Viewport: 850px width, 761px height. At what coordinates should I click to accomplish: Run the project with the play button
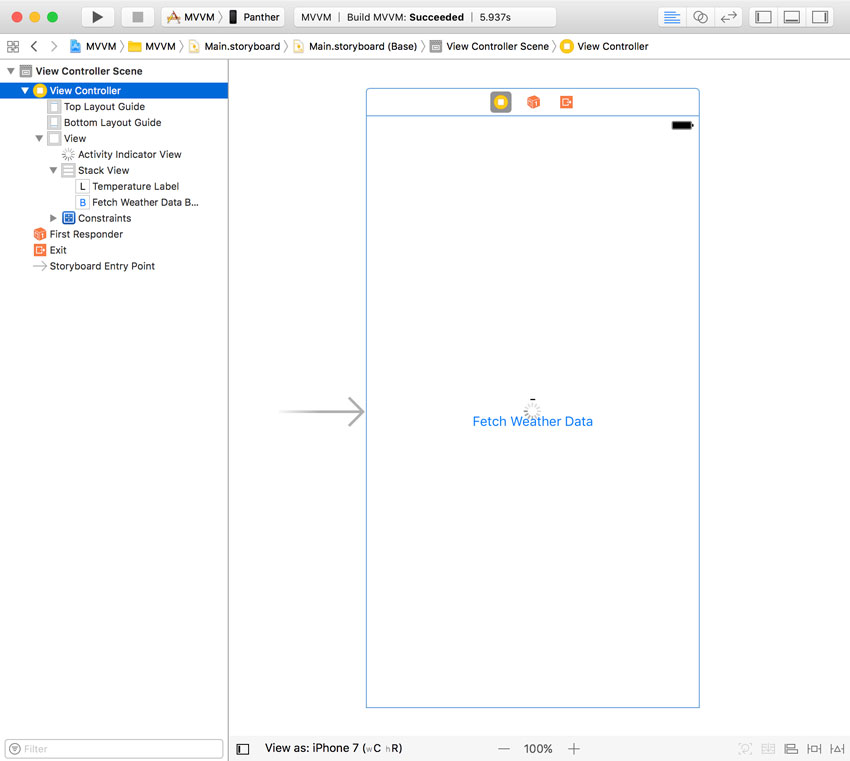[98, 17]
